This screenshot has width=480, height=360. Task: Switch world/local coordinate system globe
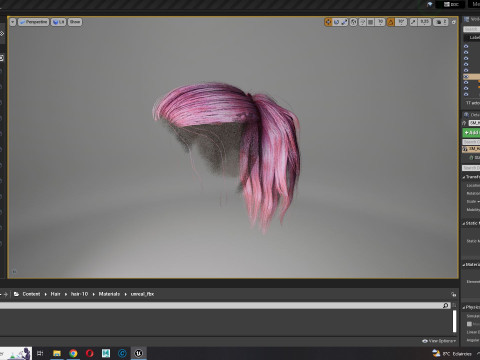pyautogui.click(x=354, y=22)
